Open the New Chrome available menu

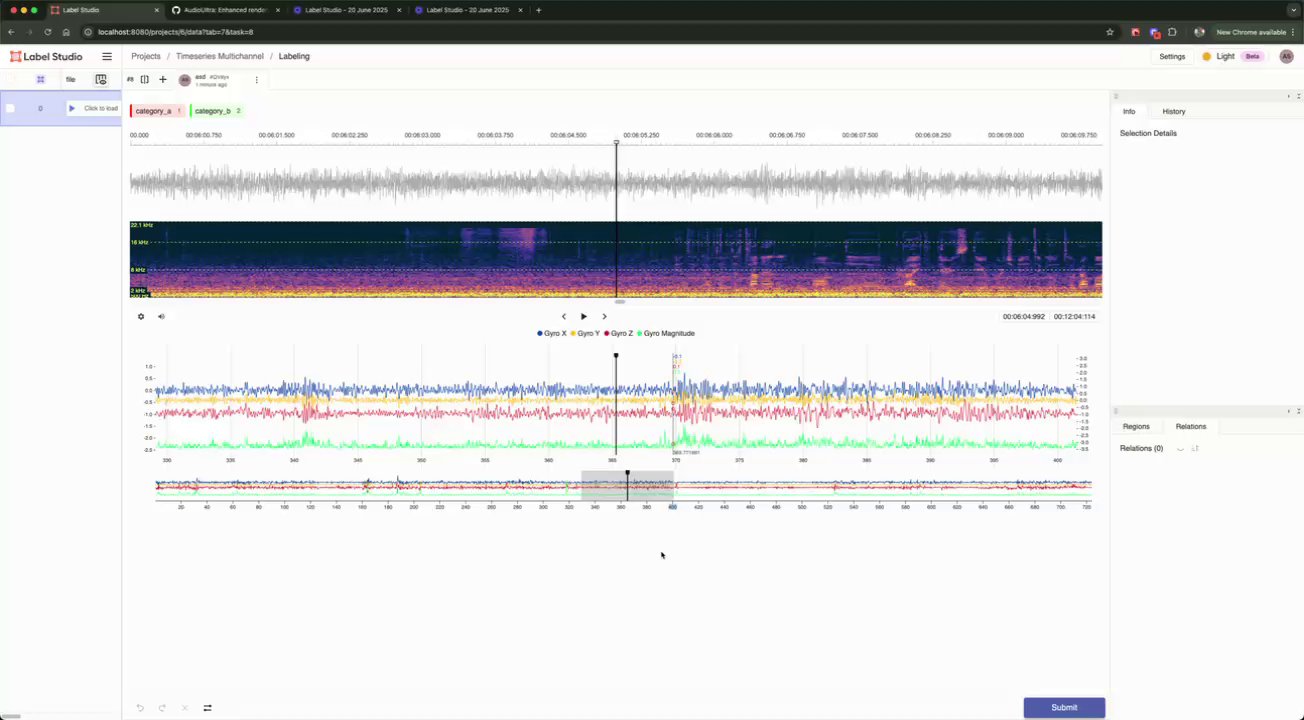pos(1255,32)
